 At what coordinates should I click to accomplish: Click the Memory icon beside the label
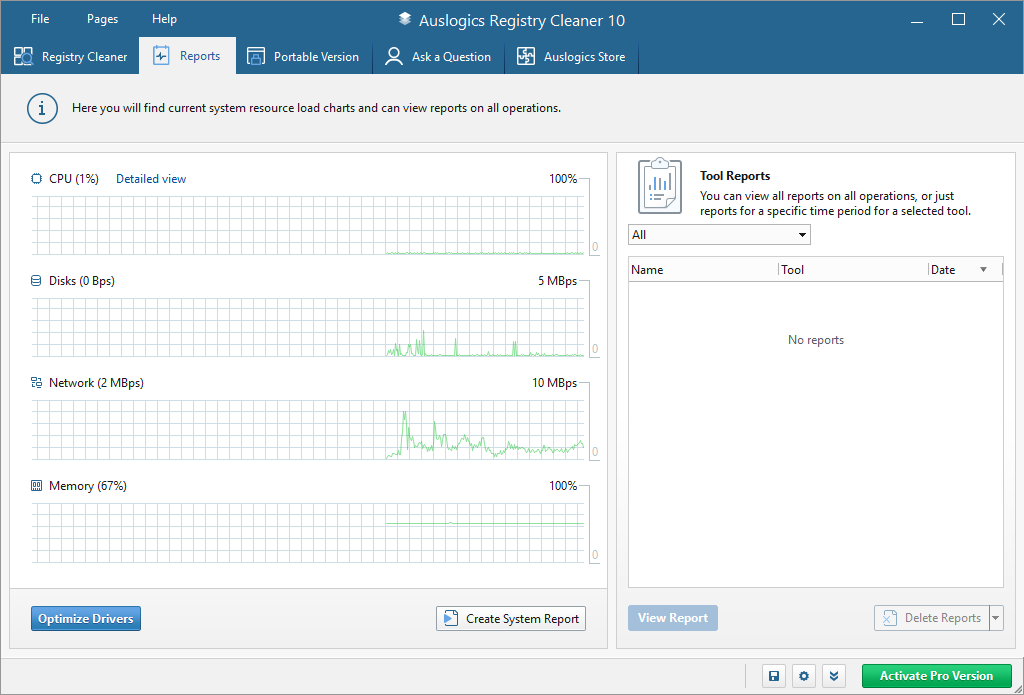37,486
